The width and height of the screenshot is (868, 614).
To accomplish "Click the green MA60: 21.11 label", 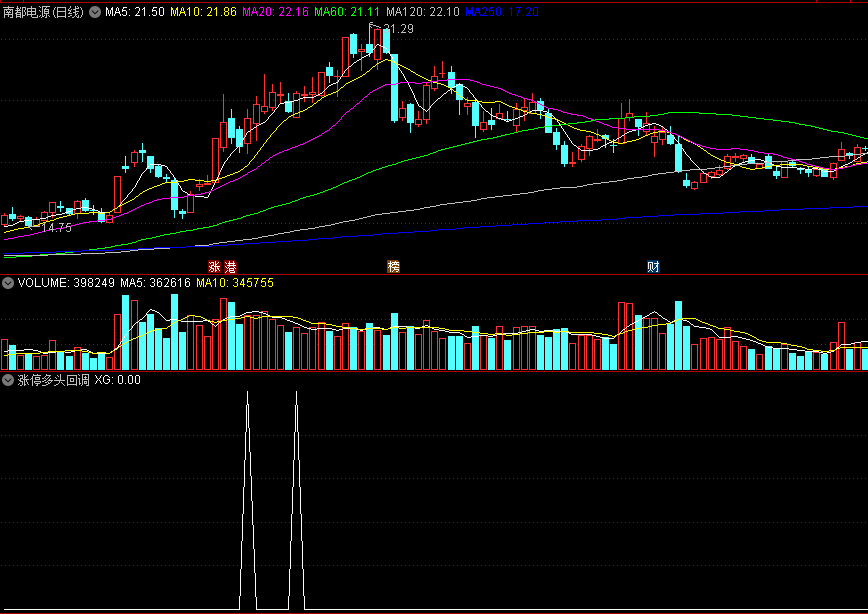I will click(347, 12).
